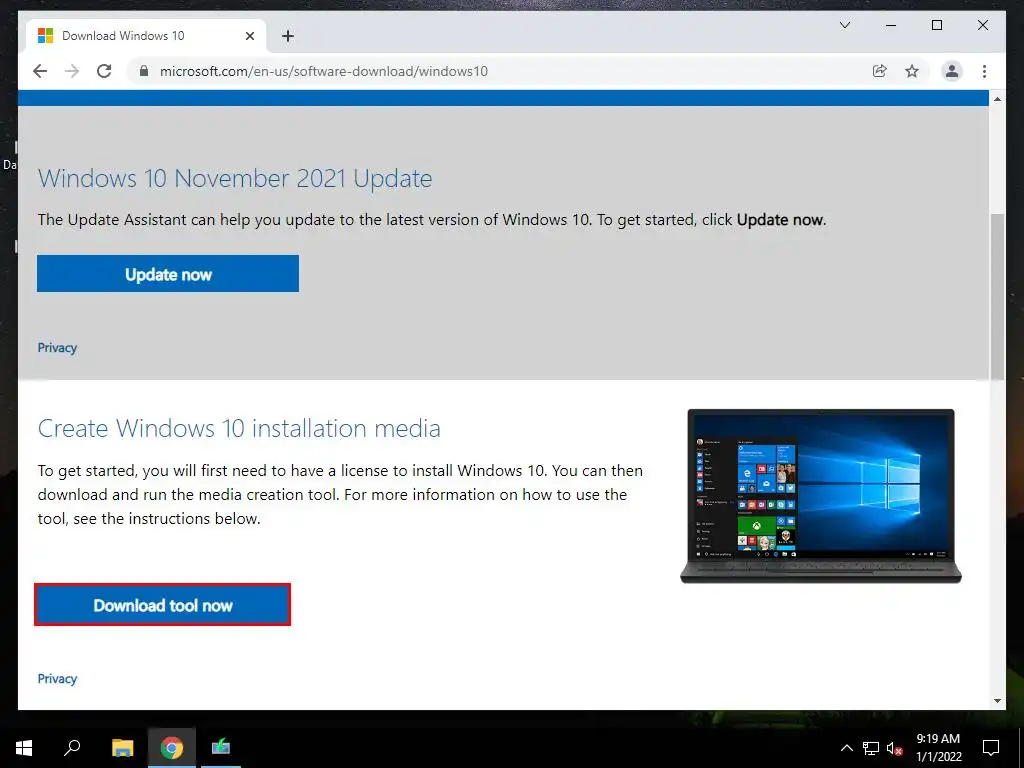
Task: Open Privacy link under Update now
Action: tap(57, 347)
